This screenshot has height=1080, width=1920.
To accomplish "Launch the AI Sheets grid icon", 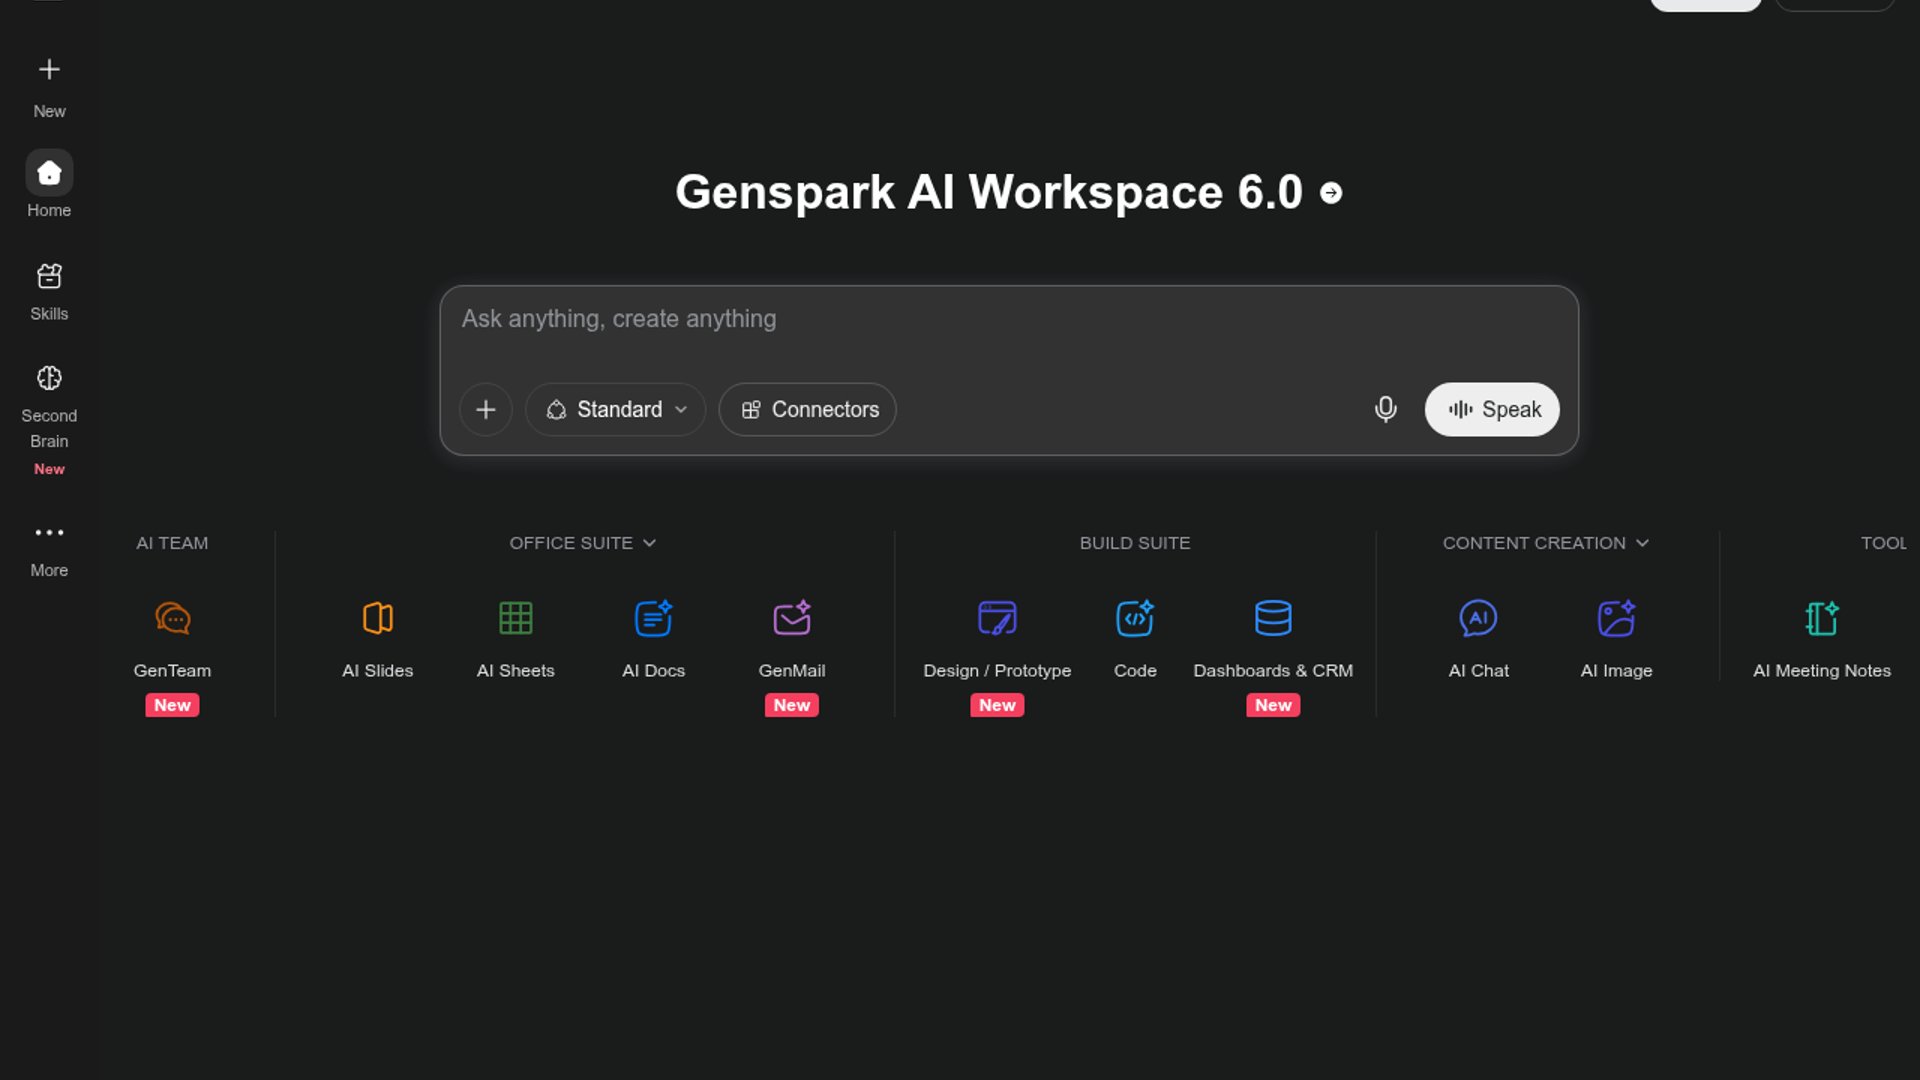I will 516,618.
